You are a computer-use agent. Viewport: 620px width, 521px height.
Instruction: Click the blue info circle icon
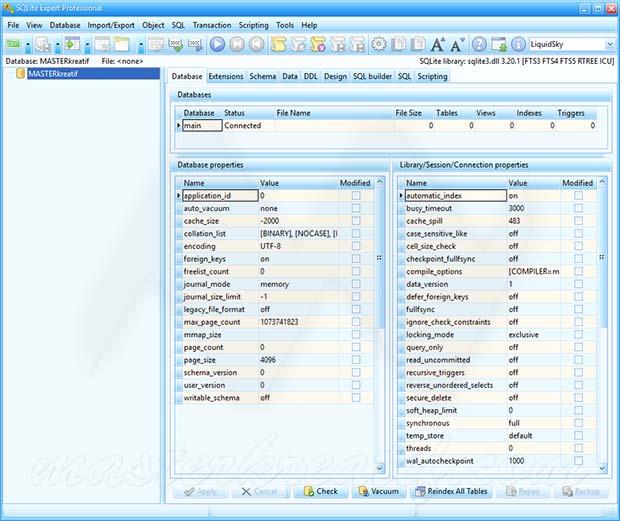pos(518,44)
